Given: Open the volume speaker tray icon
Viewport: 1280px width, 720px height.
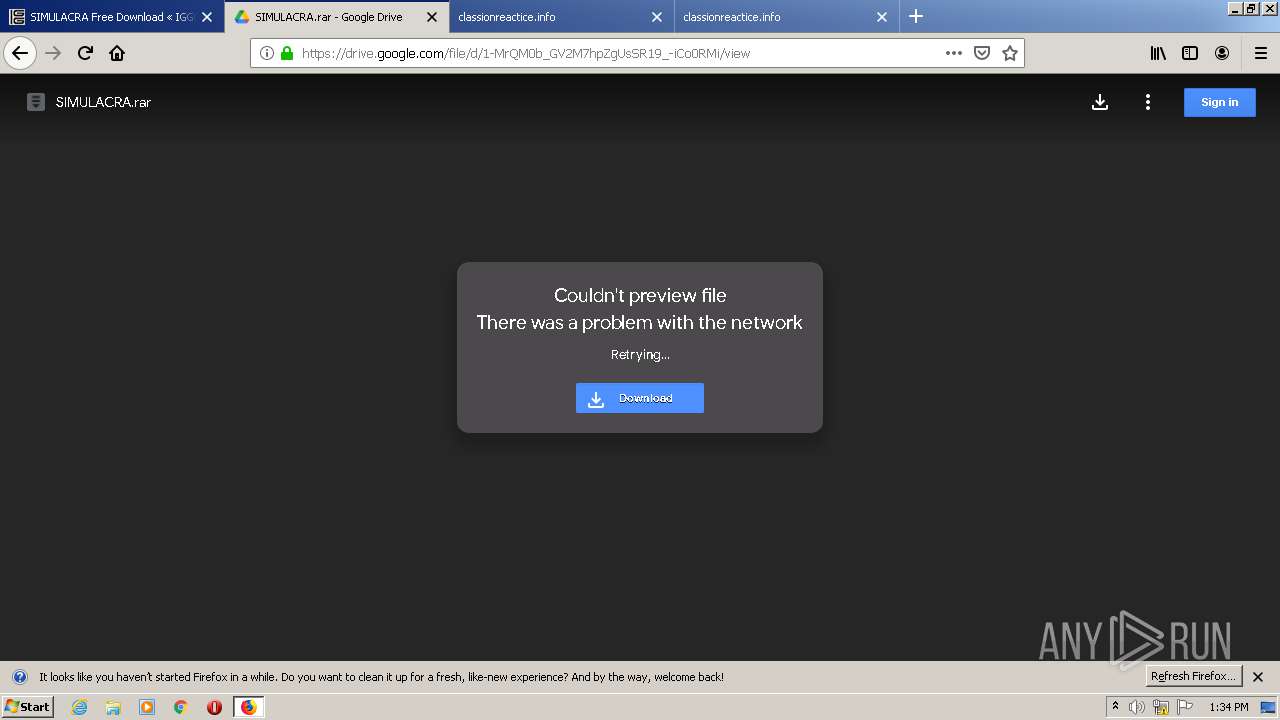Looking at the screenshot, I should (x=1137, y=707).
